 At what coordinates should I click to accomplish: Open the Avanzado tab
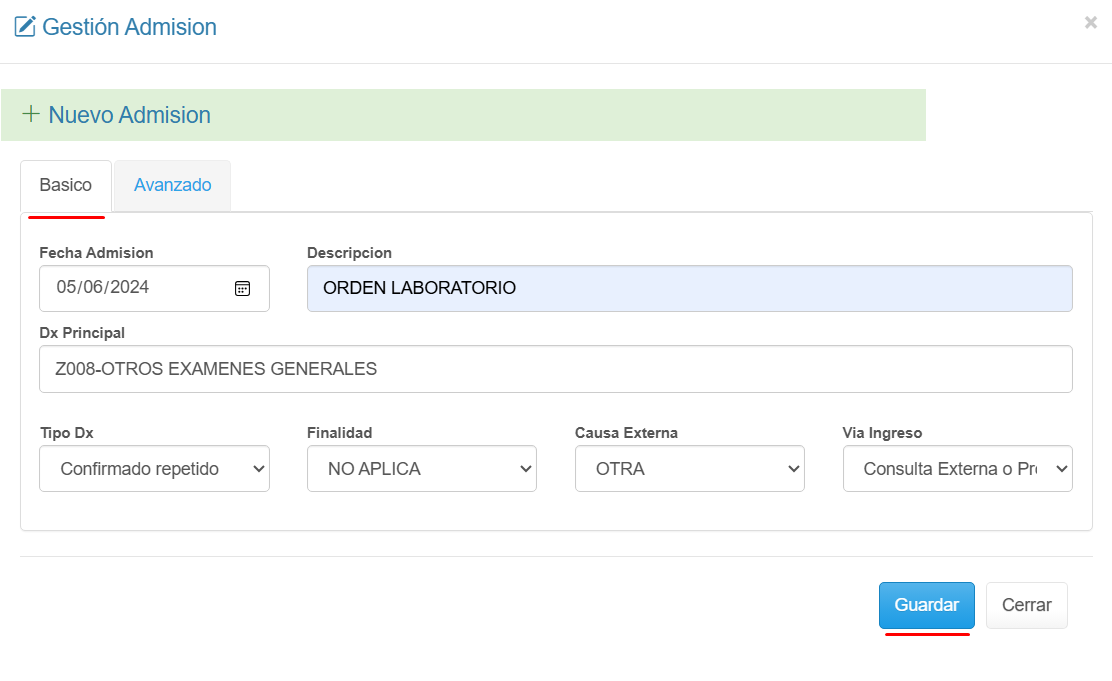[x=173, y=185]
